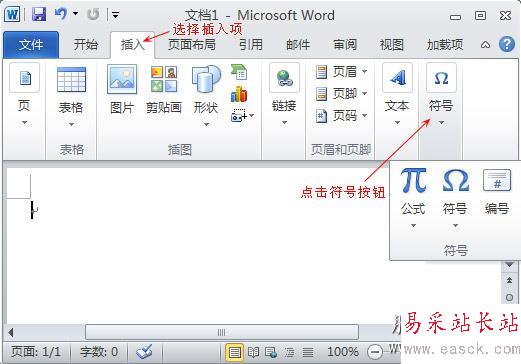Screen dimensions: 521x364
Task: Open the 引用 tab
Action: coord(251,45)
